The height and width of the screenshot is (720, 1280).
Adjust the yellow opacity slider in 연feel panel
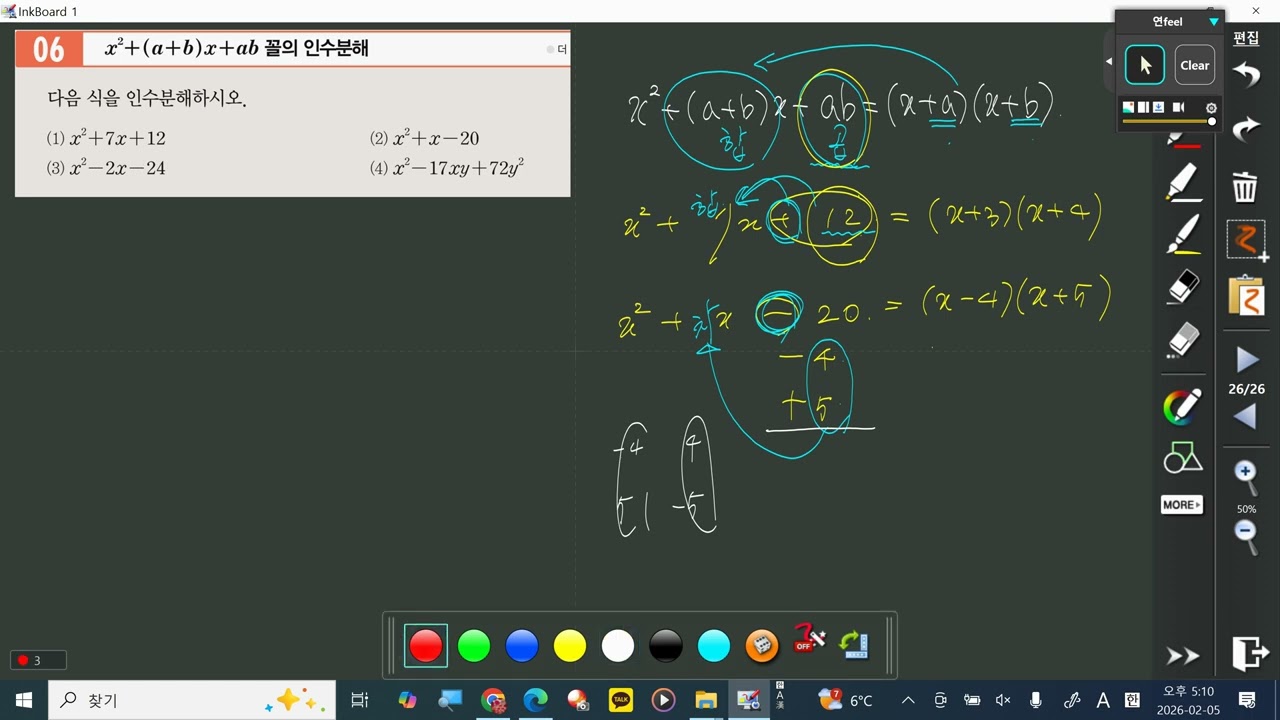[x=1168, y=122]
